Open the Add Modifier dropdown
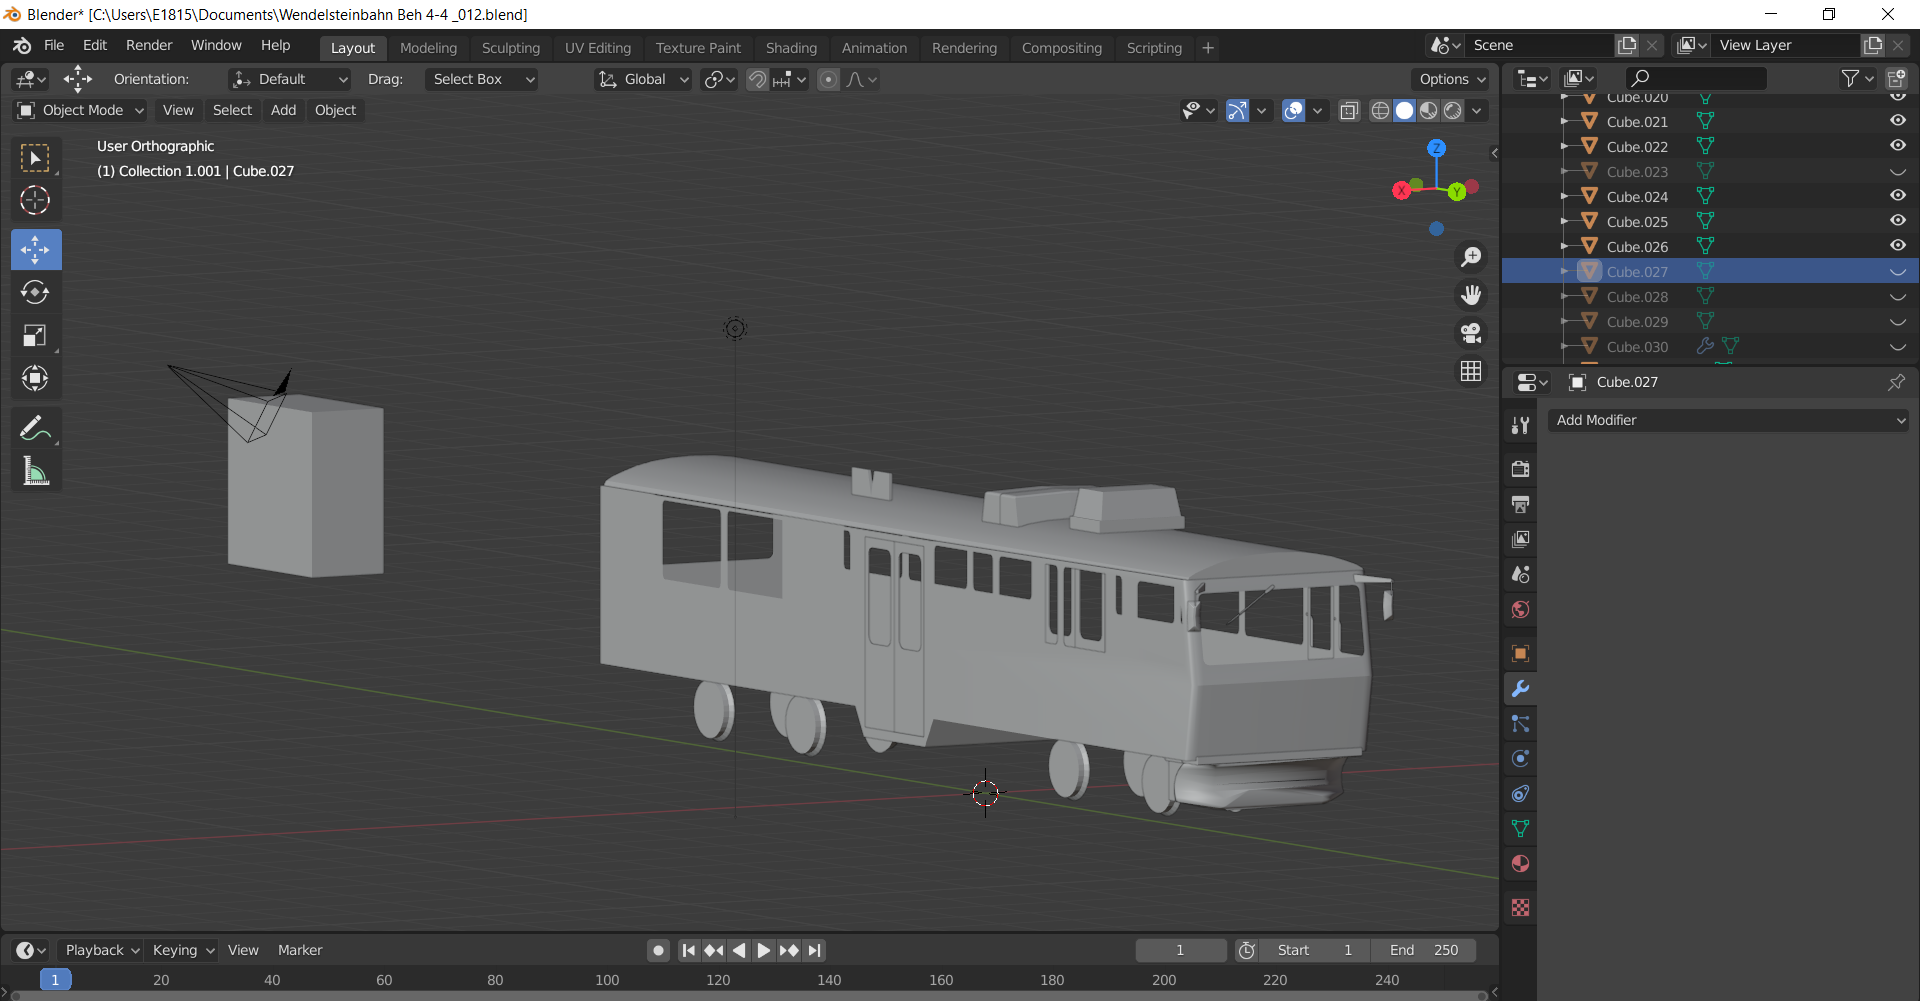Image resolution: width=1920 pixels, height=1001 pixels. [1727, 421]
